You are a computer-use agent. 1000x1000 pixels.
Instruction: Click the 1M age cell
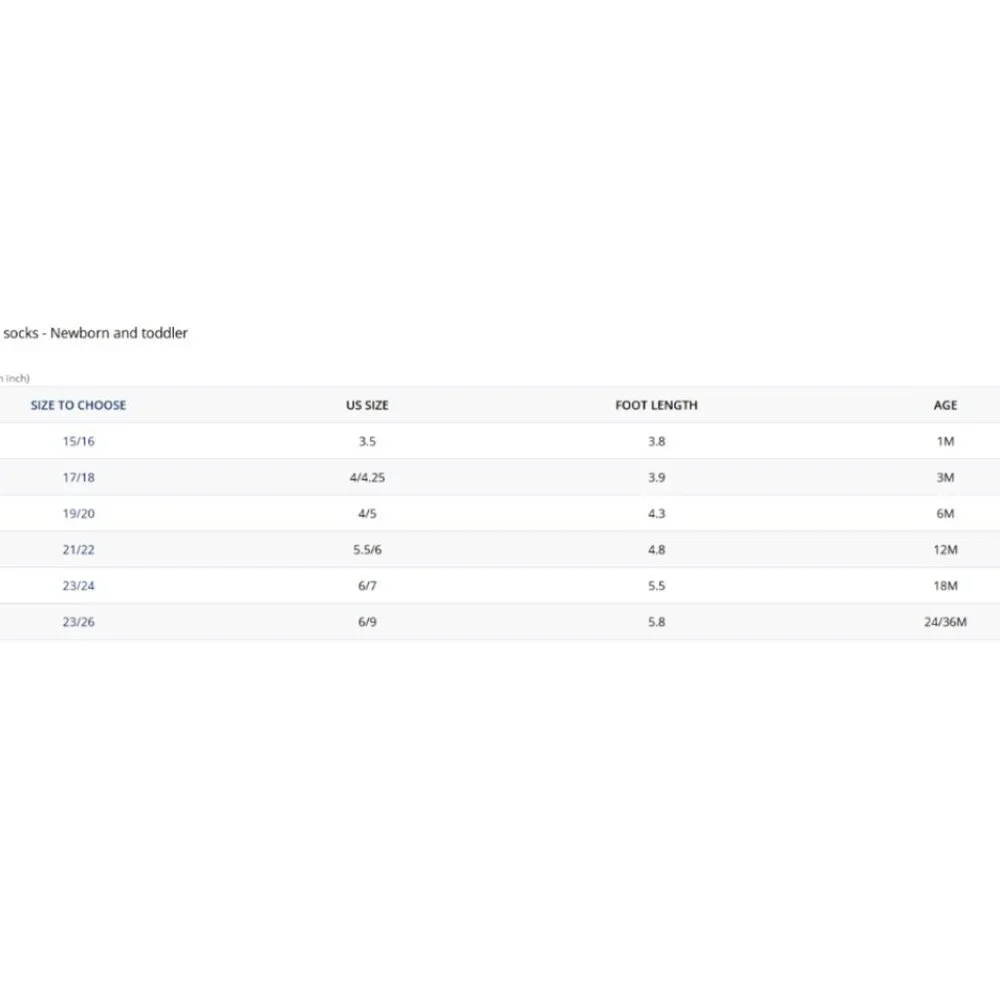(945, 441)
